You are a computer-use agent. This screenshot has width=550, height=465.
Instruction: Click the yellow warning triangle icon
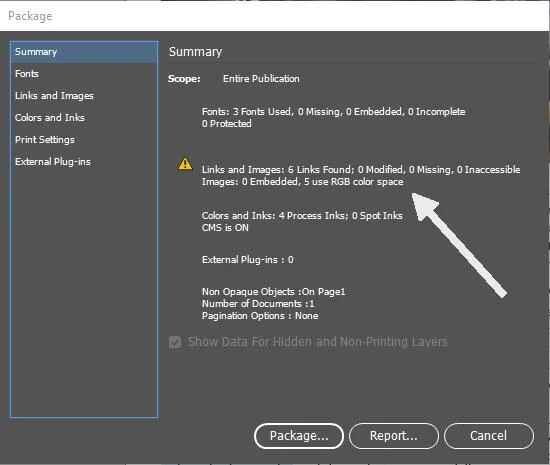tap(185, 164)
